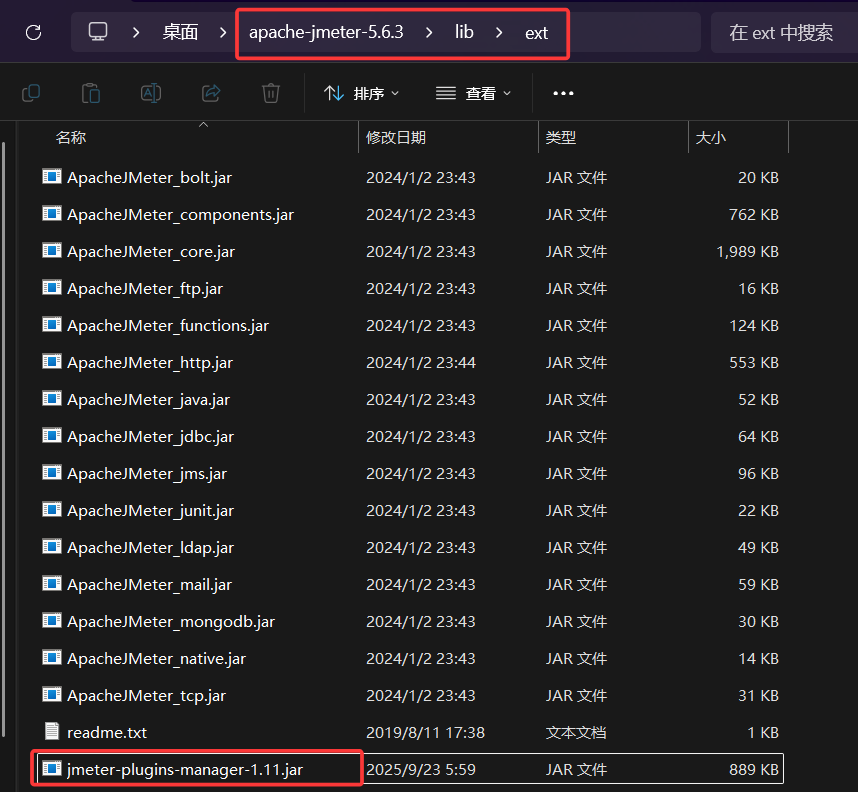Select the ApacheJMeter_core.jar file name
The width and height of the screenshot is (858, 792).
(x=151, y=252)
